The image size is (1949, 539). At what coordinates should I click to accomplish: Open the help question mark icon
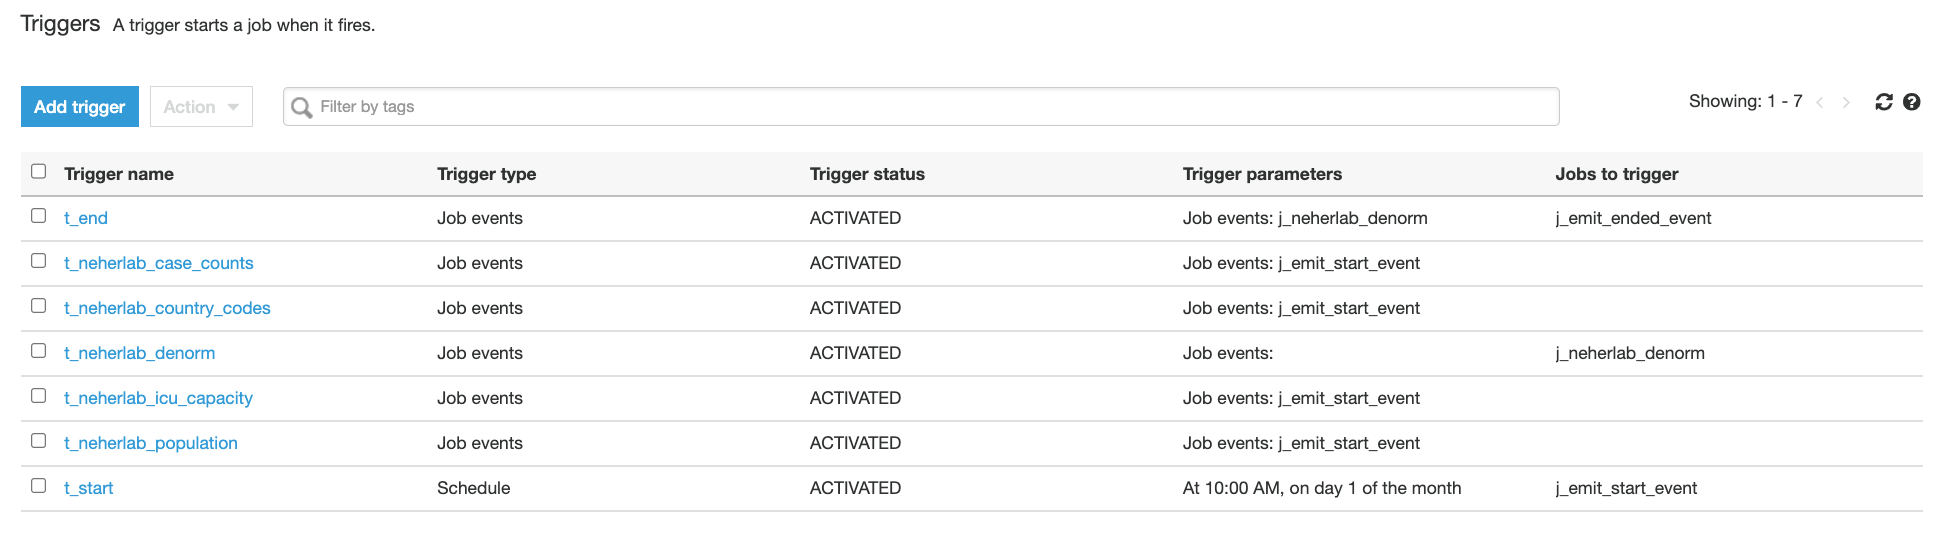1911,102
